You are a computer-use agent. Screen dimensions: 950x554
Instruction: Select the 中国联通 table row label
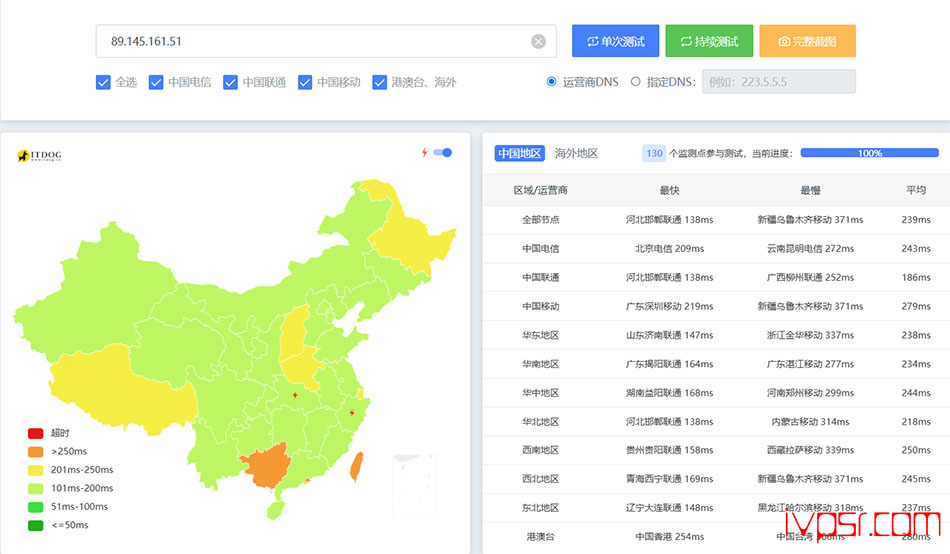click(540, 278)
